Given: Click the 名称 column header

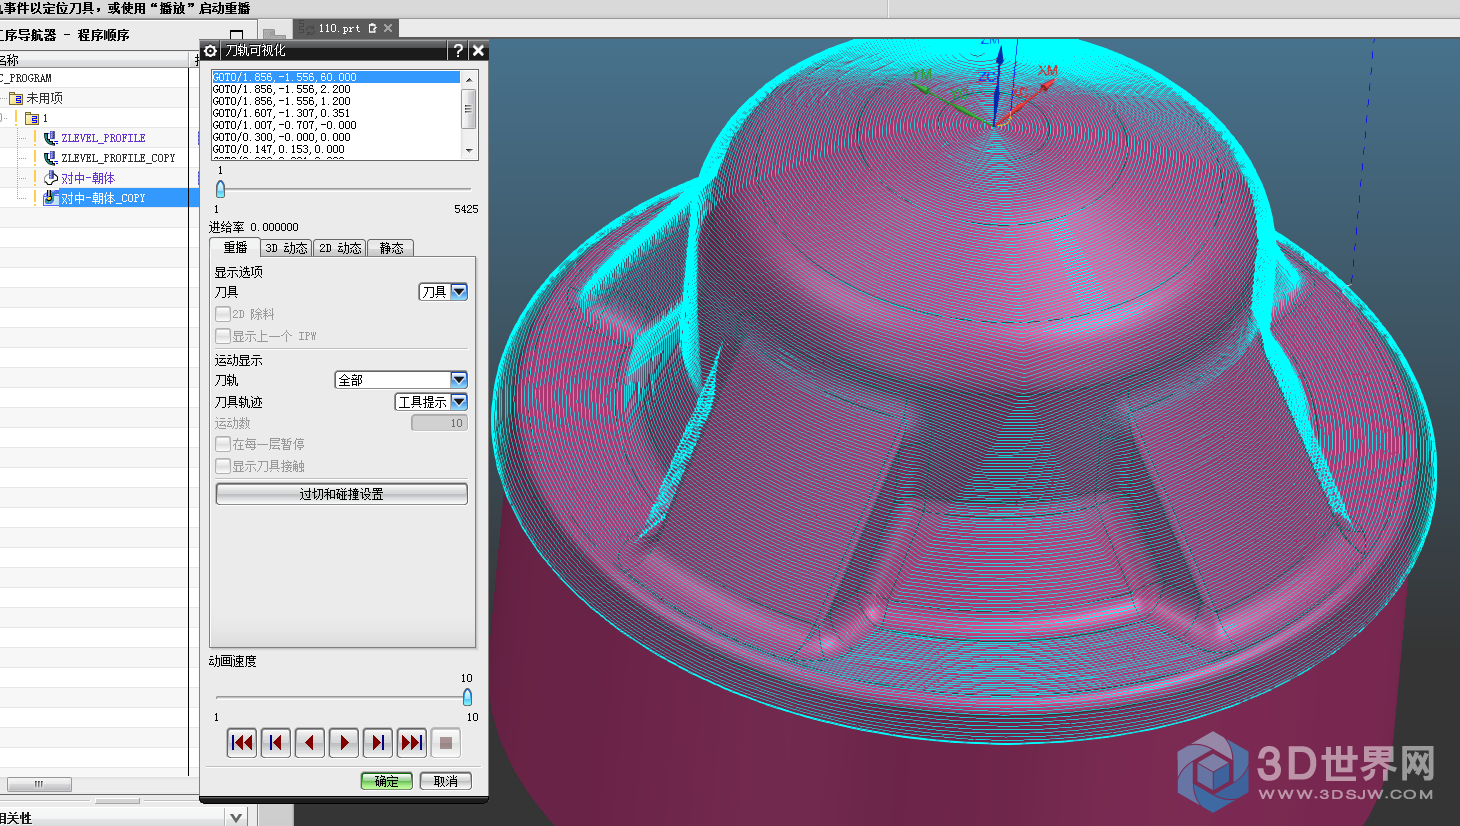Looking at the screenshot, I should tap(95, 60).
